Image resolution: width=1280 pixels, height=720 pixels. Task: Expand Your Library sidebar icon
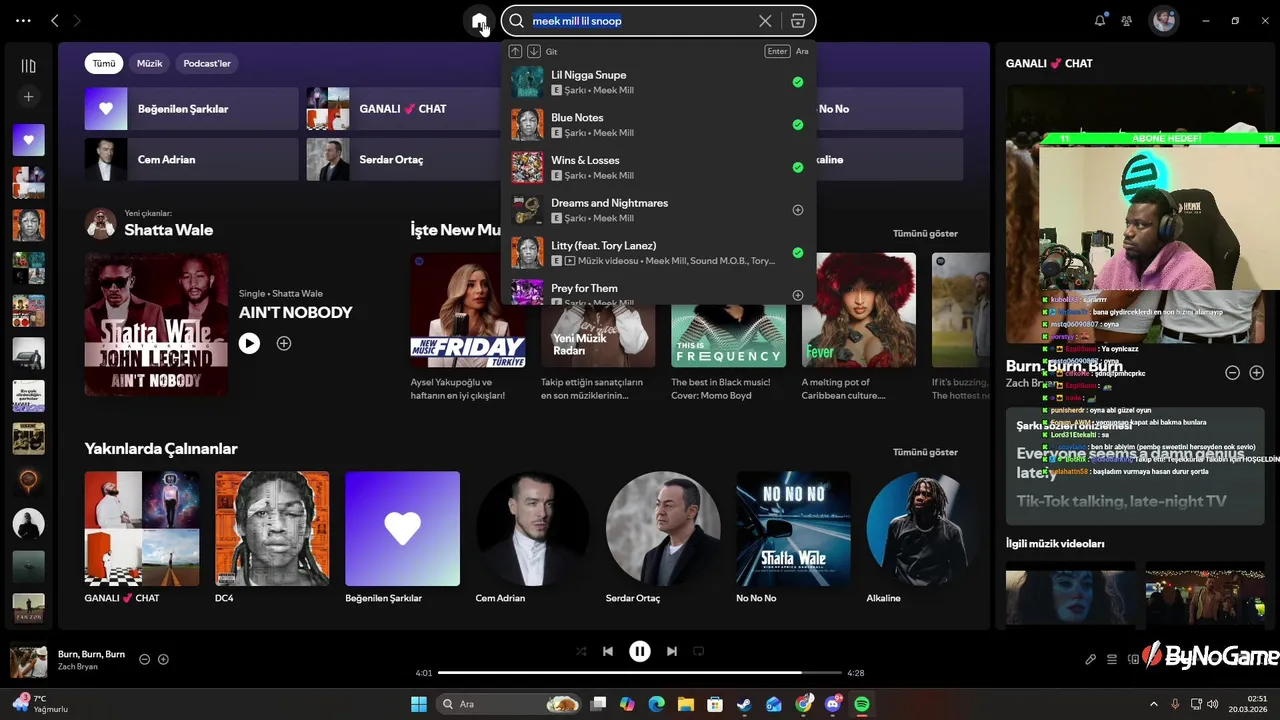point(28,66)
